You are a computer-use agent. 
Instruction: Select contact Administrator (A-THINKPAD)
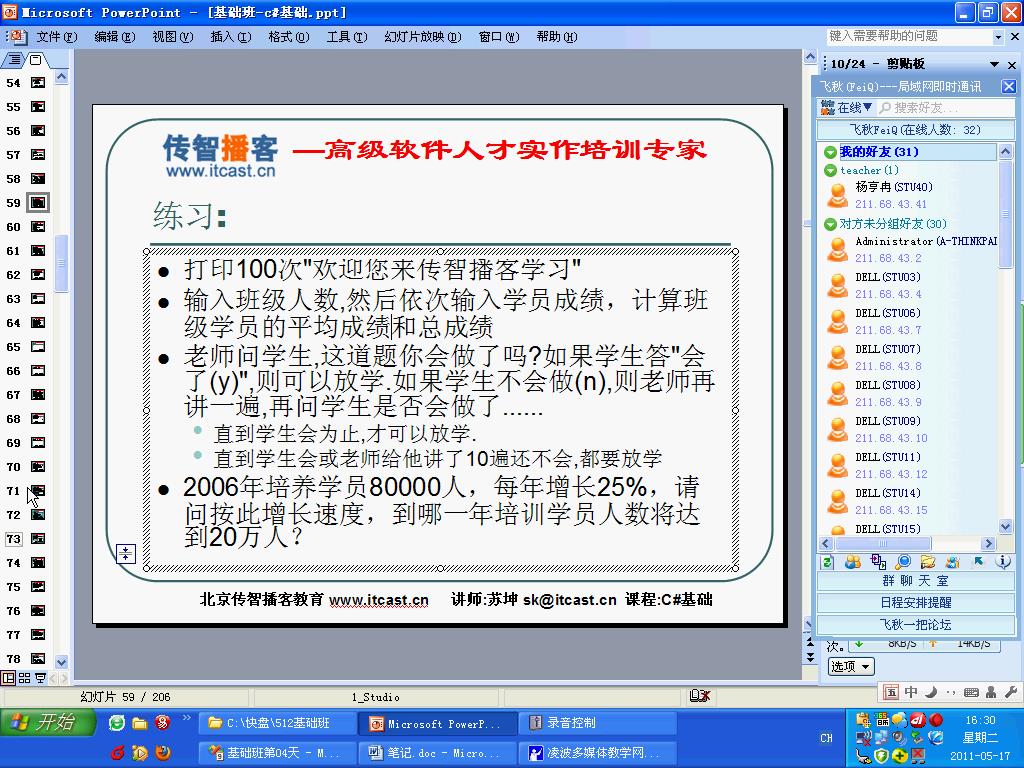click(x=912, y=249)
